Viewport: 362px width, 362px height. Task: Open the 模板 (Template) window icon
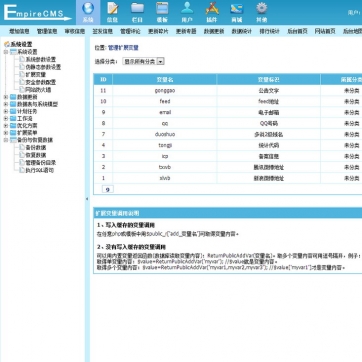tap(162, 8)
